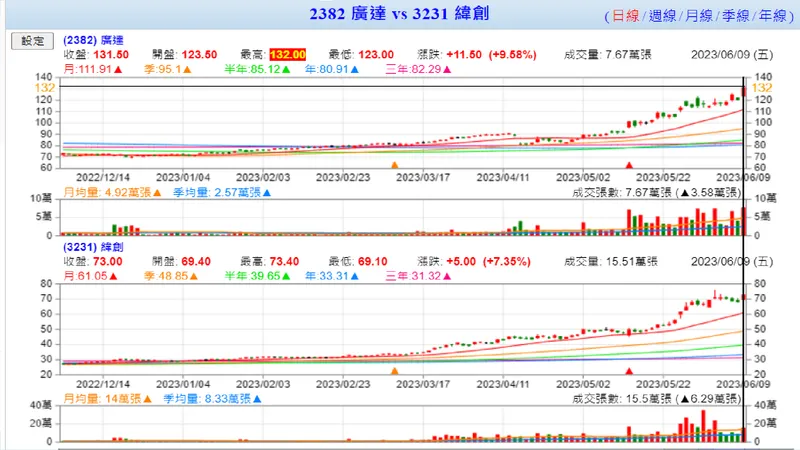The height and width of the screenshot is (450, 800).
Task: Click 緯創 change +5.00 (+7.35%)
Action: click(x=488, y=261)
